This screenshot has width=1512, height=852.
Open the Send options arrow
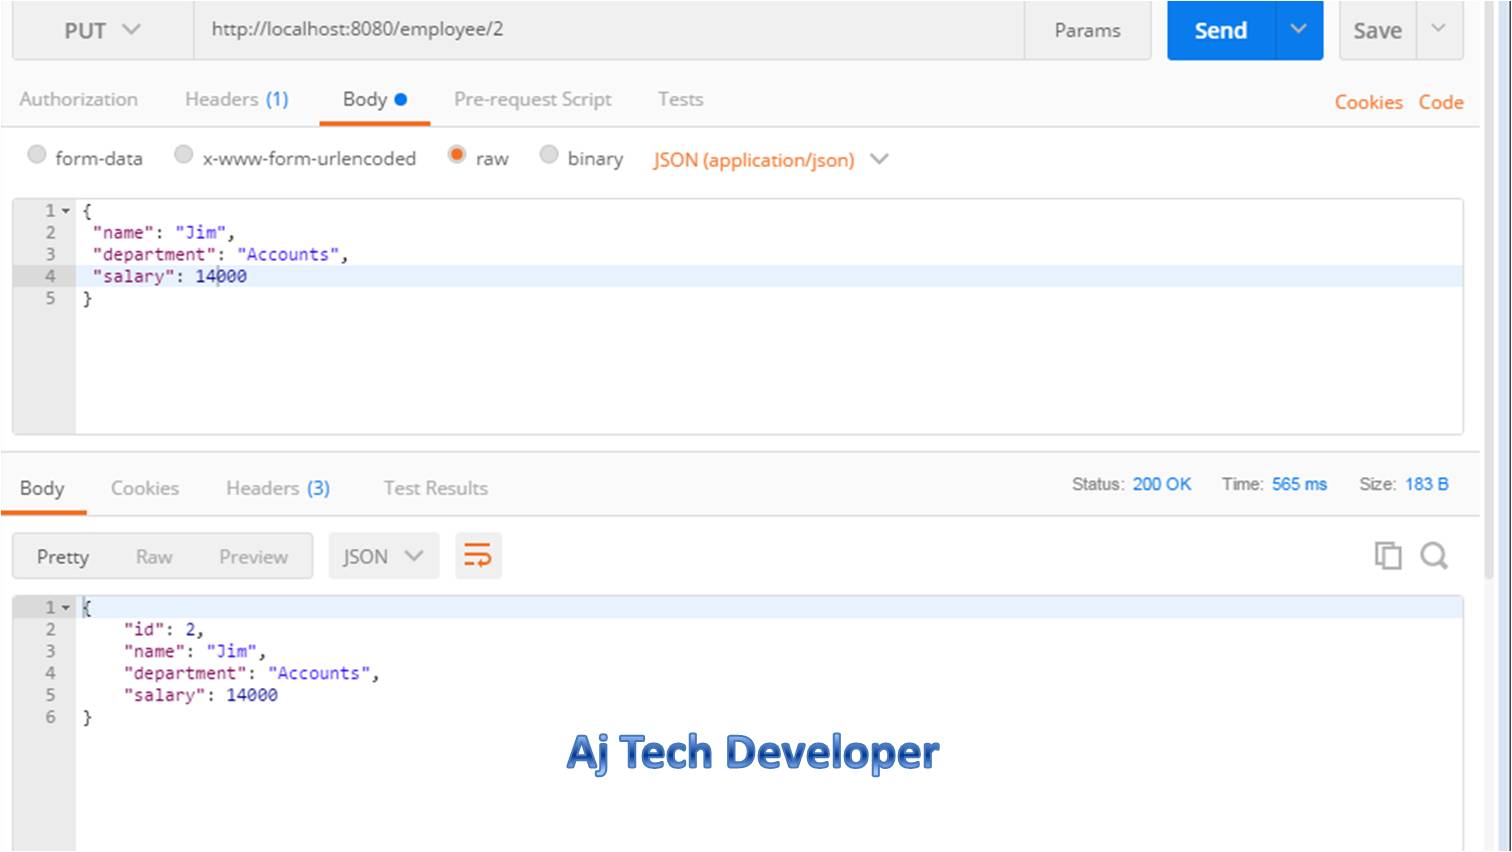1299,30
